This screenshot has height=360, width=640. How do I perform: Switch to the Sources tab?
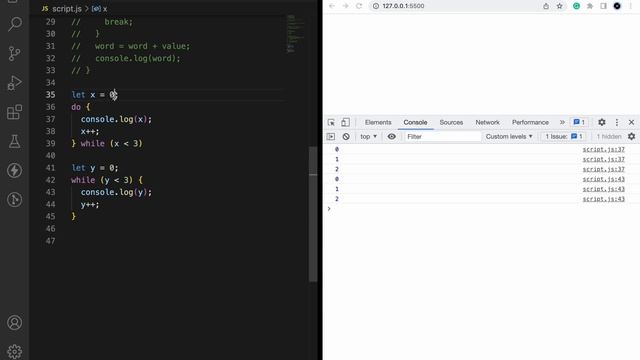(x=451, y=122)
